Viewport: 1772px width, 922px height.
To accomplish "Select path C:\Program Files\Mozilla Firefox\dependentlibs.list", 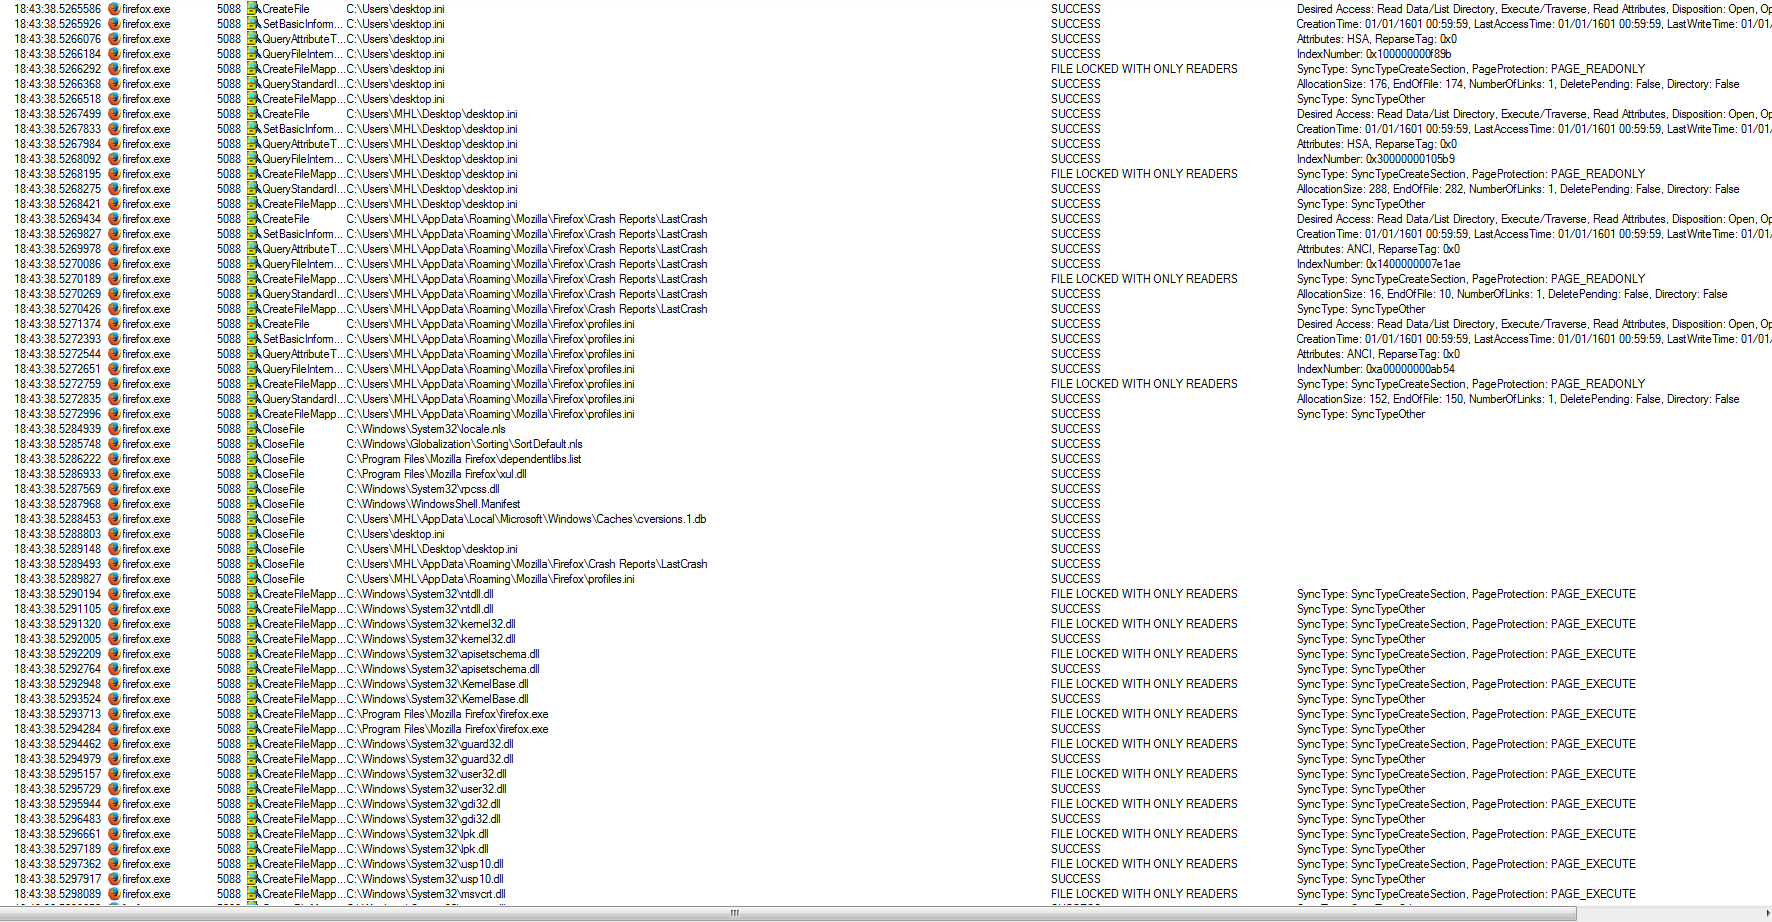I will coord(463,459).
